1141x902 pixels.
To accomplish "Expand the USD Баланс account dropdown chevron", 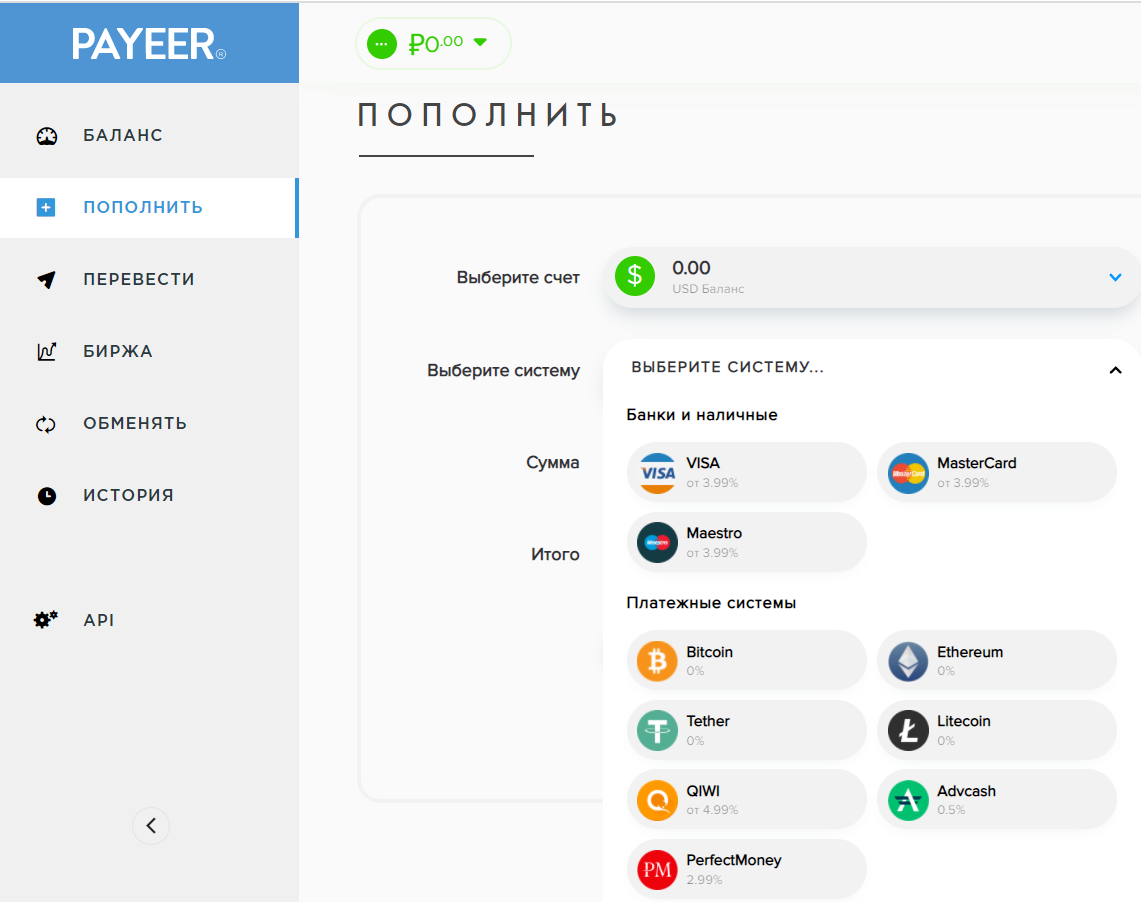I will click(1115, 277).
